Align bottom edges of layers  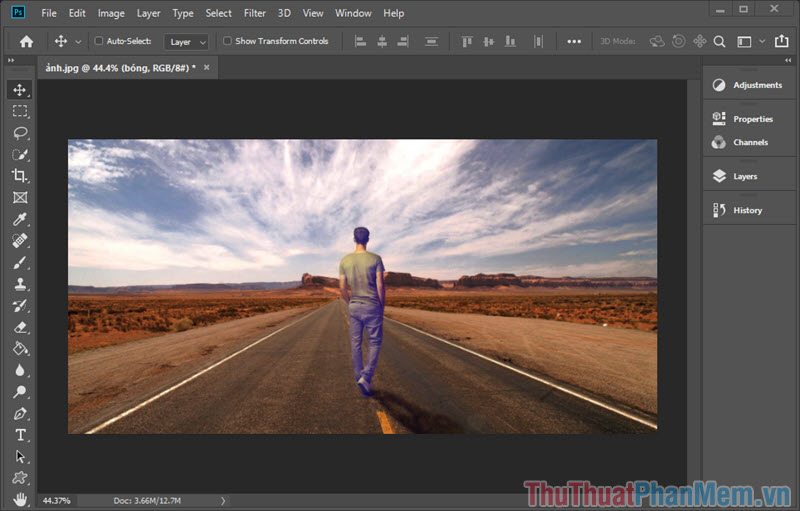click(510, 41)
